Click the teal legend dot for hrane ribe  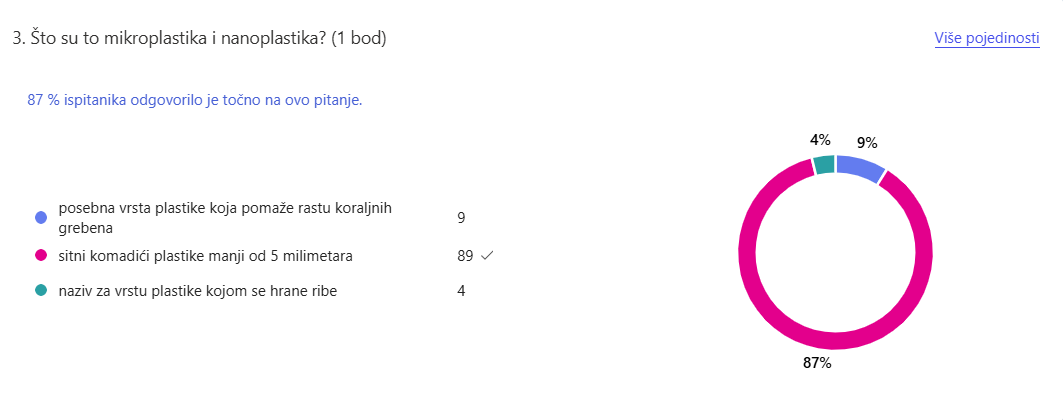pos(41,291)
